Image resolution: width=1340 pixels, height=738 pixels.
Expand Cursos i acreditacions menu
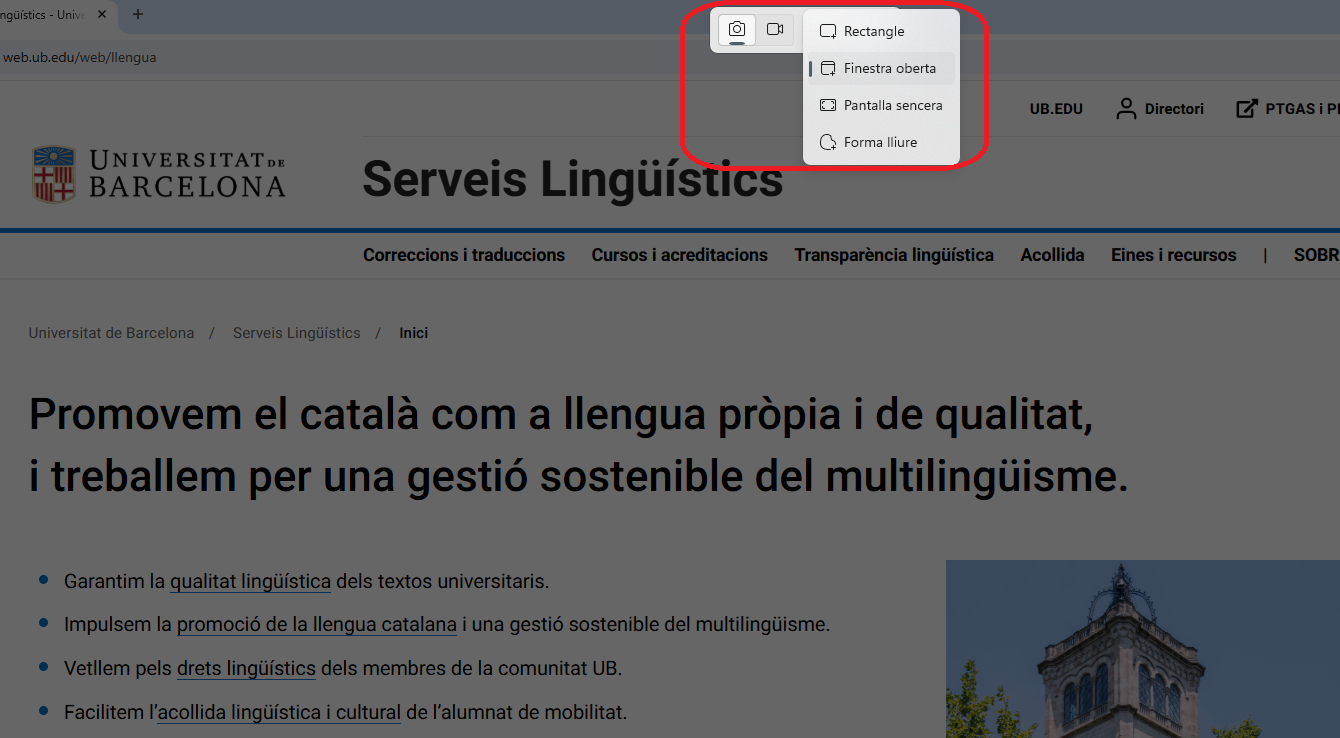coord(679,255)
